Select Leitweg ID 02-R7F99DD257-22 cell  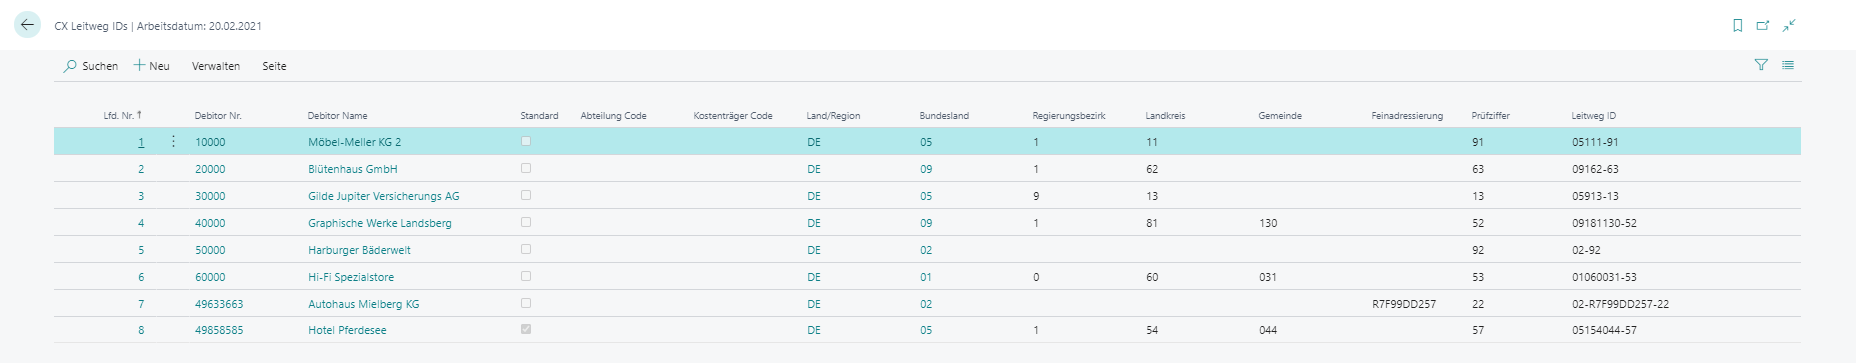pyautogui.click(x=1620, y=304)
